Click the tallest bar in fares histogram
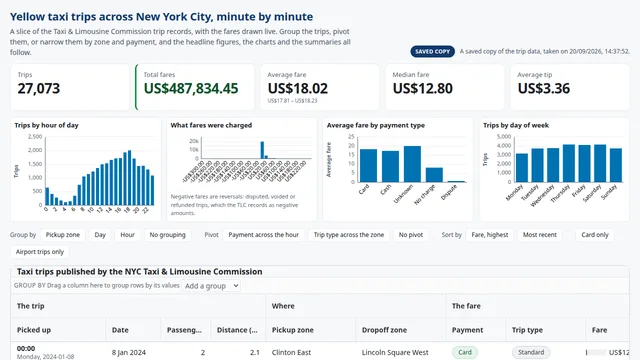 click(262, 150)
